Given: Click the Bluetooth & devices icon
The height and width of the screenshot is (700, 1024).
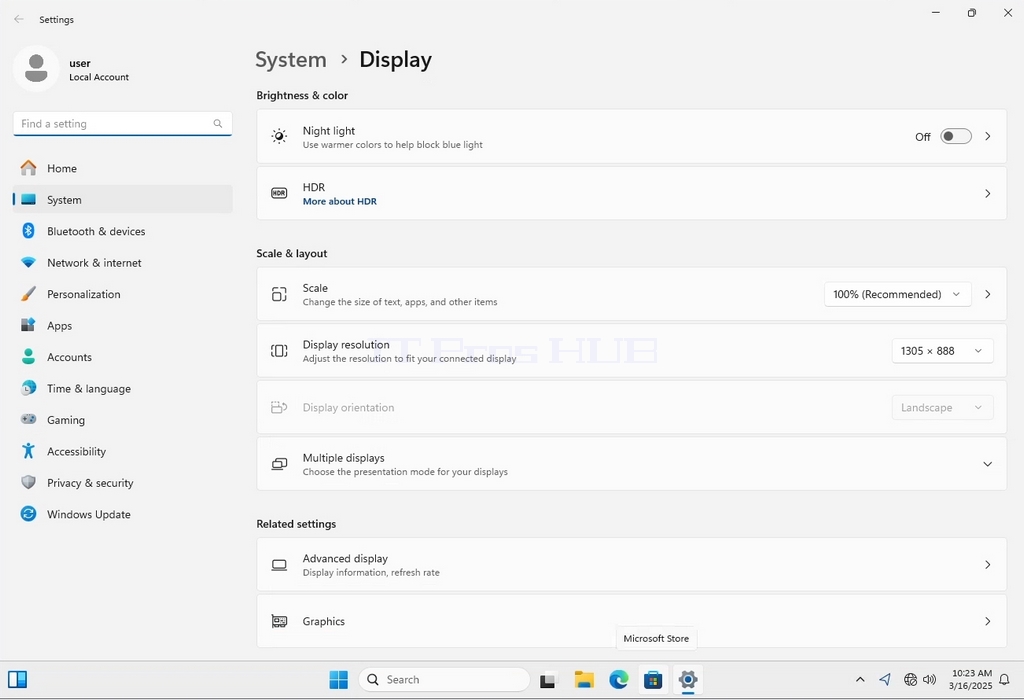Looking at the screenshot, I should coord(28,231).
